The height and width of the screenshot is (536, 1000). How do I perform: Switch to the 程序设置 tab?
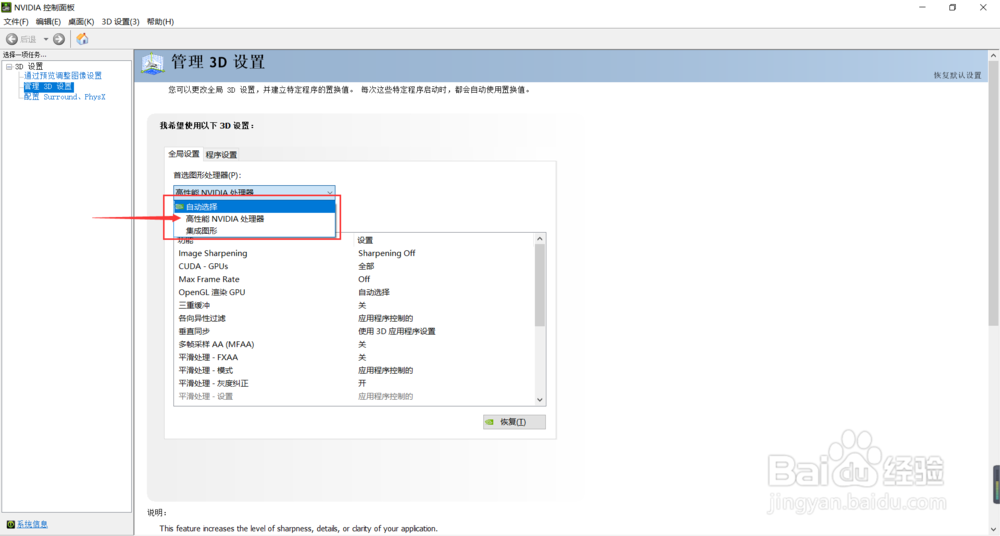click(x=221, y=154)
